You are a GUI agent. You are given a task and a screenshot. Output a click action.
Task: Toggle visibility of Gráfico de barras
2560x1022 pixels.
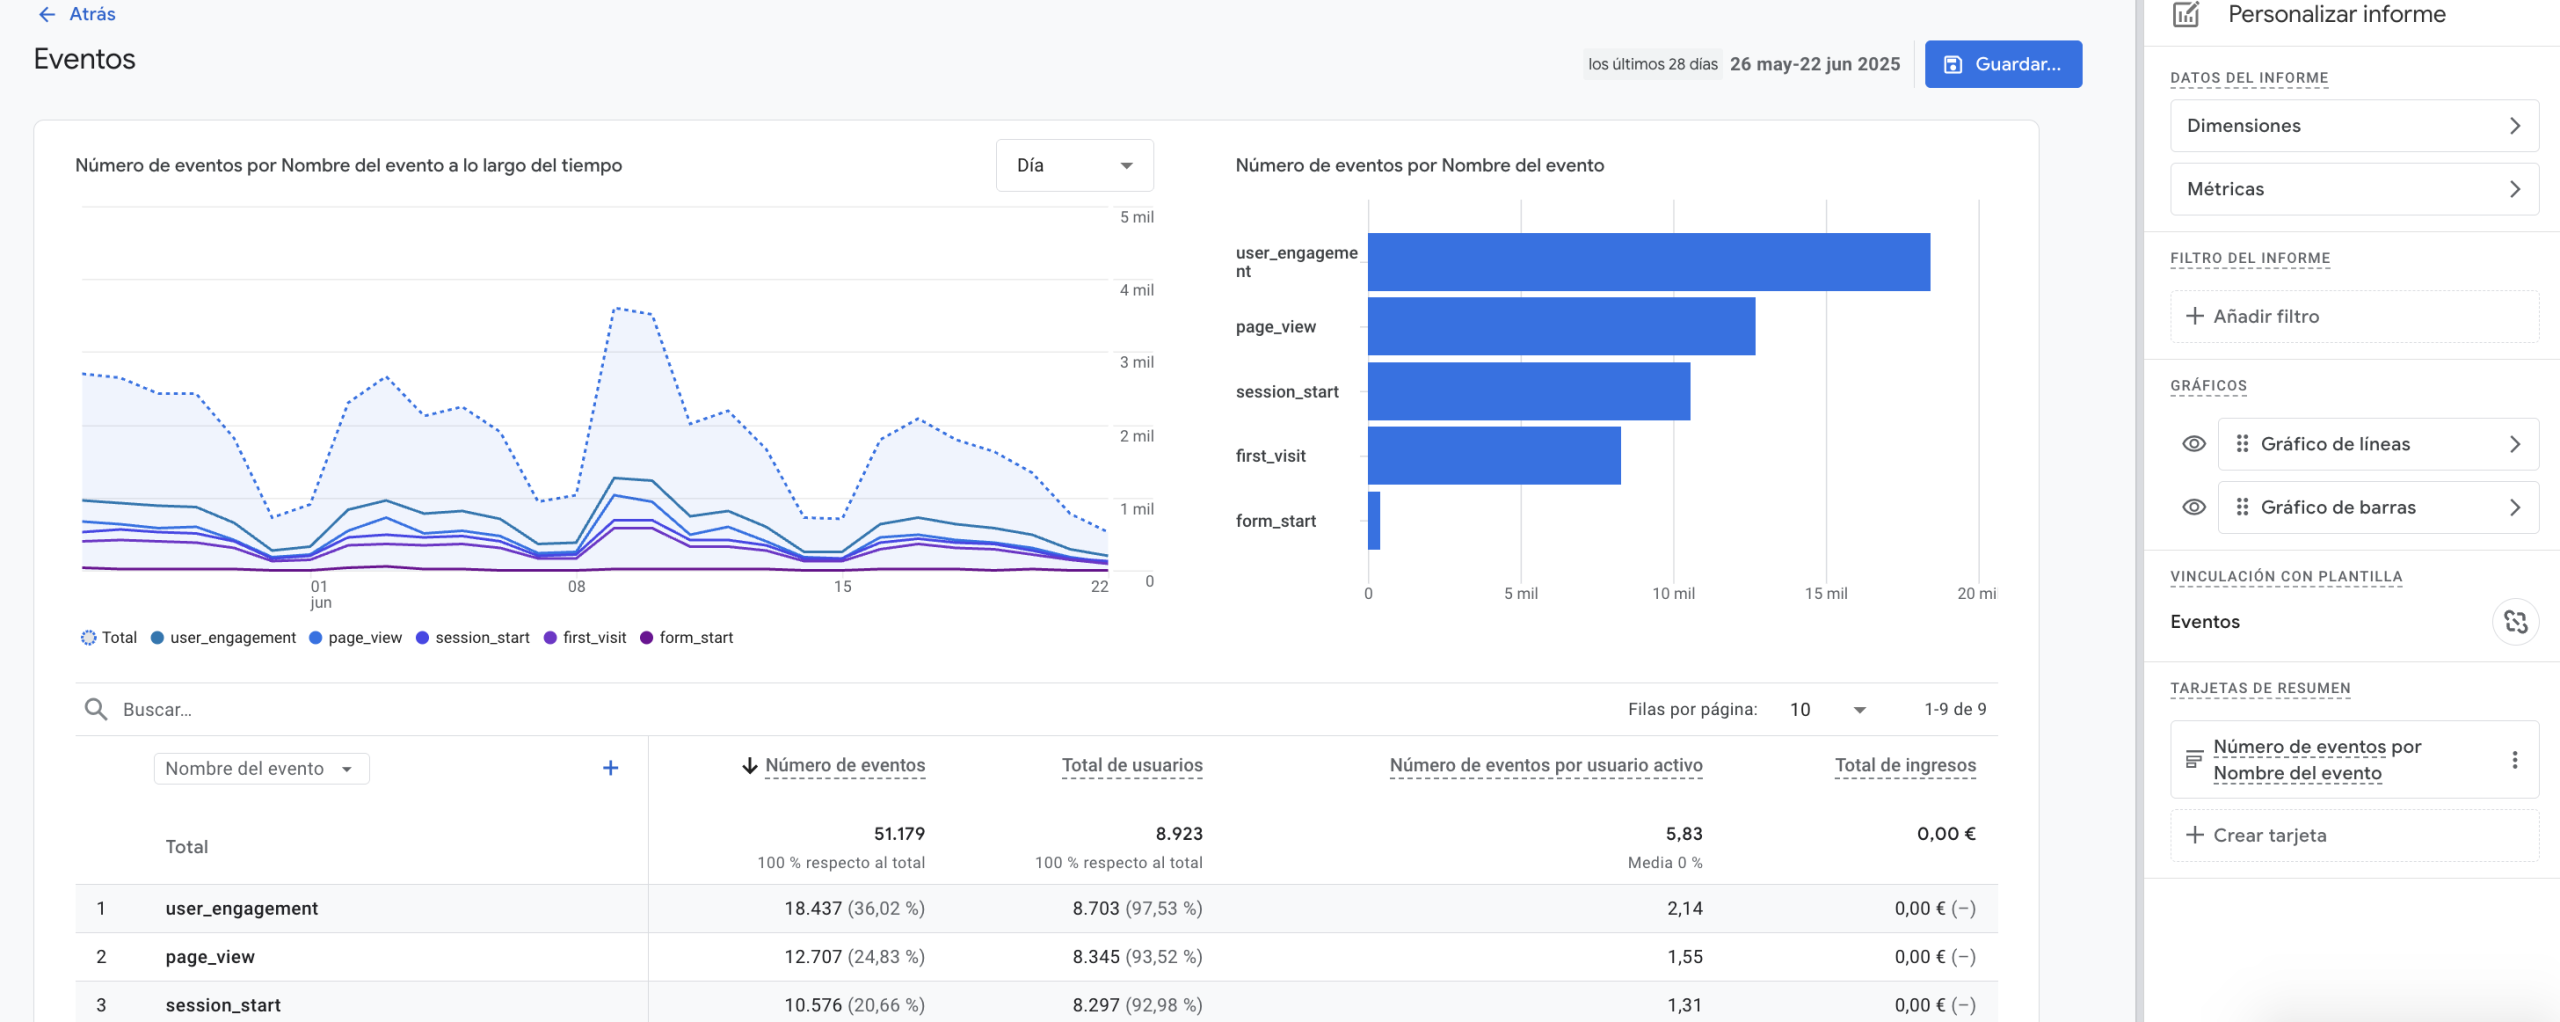[x=2193, y=508]
